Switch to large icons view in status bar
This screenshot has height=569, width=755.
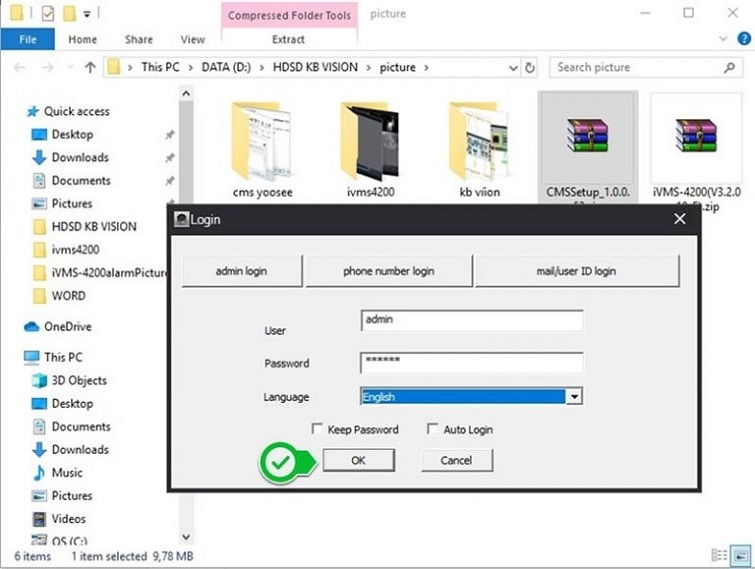(x=738, y=555)
